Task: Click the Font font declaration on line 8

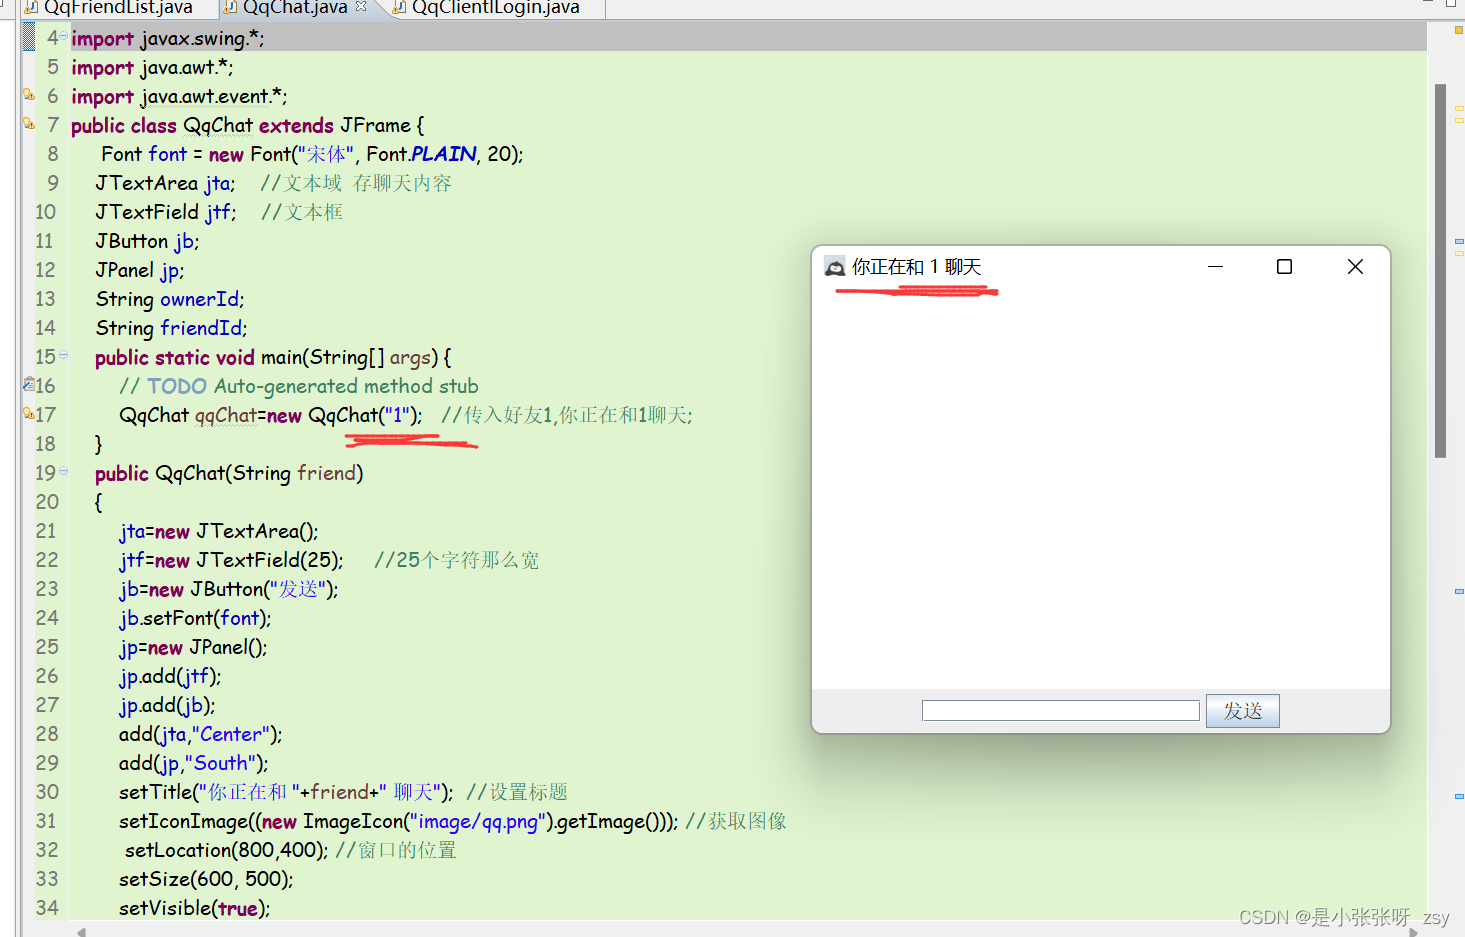Action: (312, 154)
